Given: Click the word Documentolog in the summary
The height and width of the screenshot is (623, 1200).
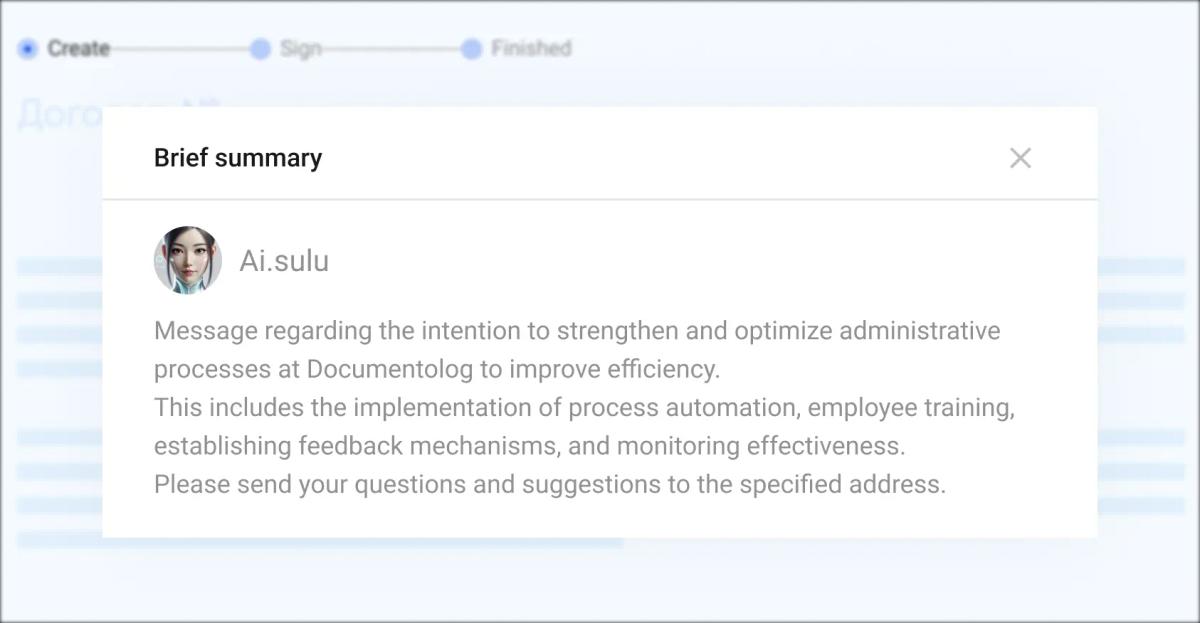Looking at the screenshot, I should point(390,369).
